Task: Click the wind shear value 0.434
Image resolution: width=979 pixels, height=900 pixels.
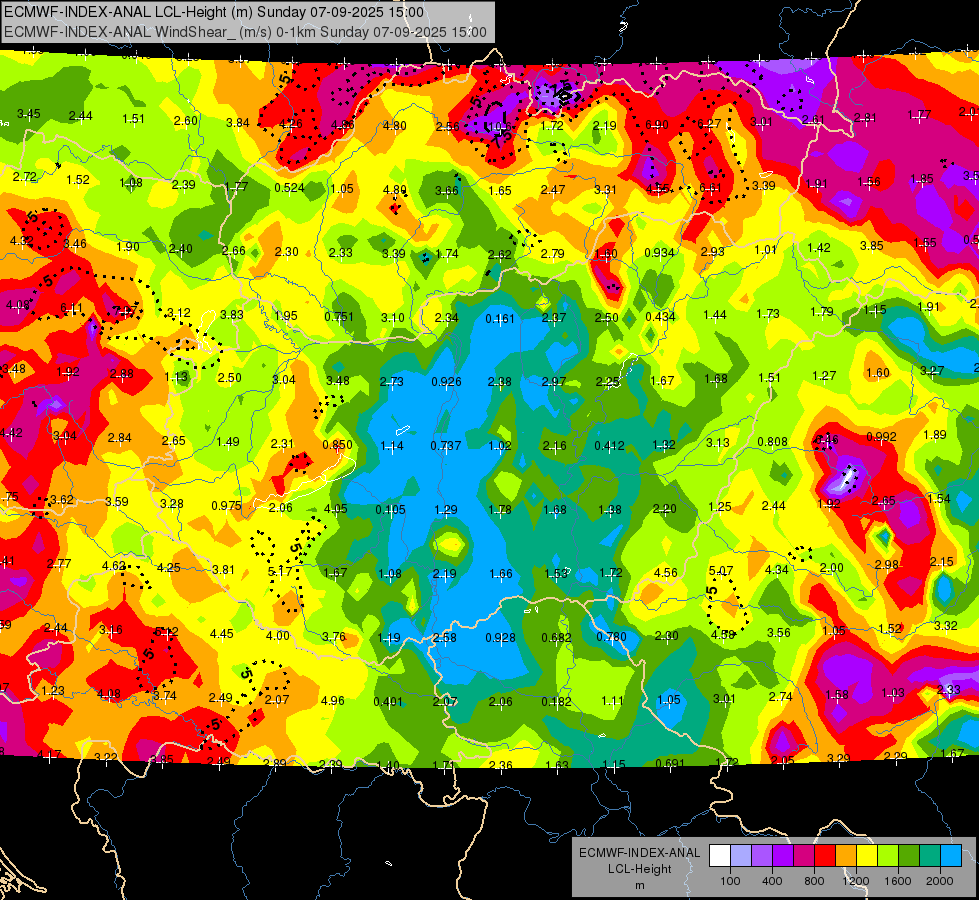Action: coord(661,317)
